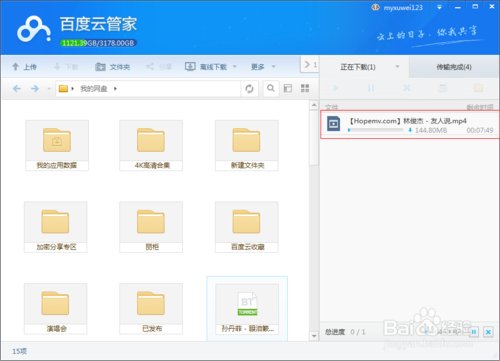Open the 演唱会 folder

pyautogui.click(x=56, y=308)
